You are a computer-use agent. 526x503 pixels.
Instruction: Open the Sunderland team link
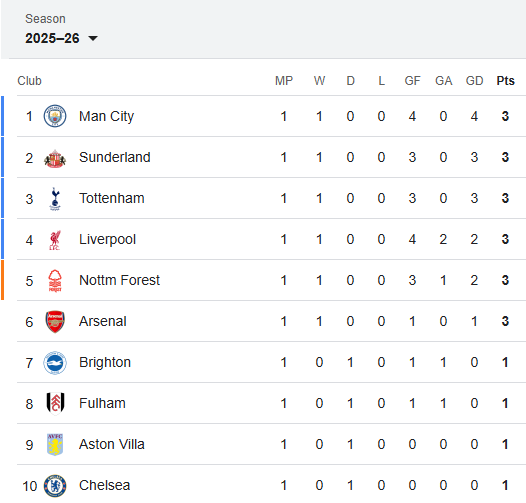[x=115, y=157]
